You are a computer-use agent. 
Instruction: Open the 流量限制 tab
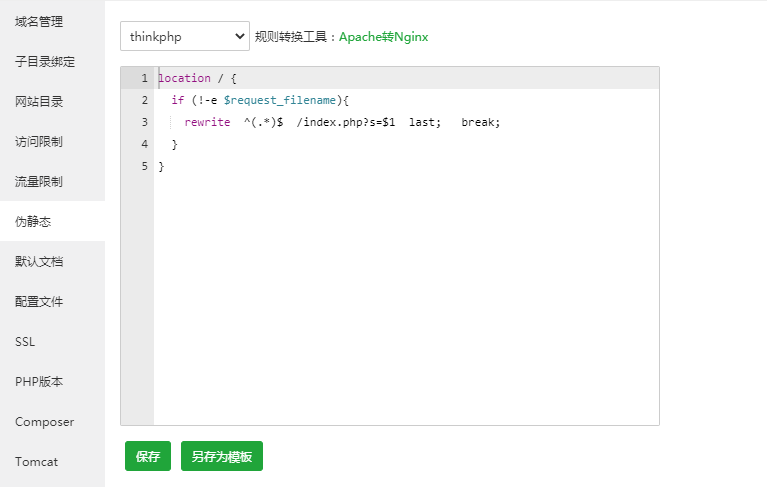click(x=39, y=181)
